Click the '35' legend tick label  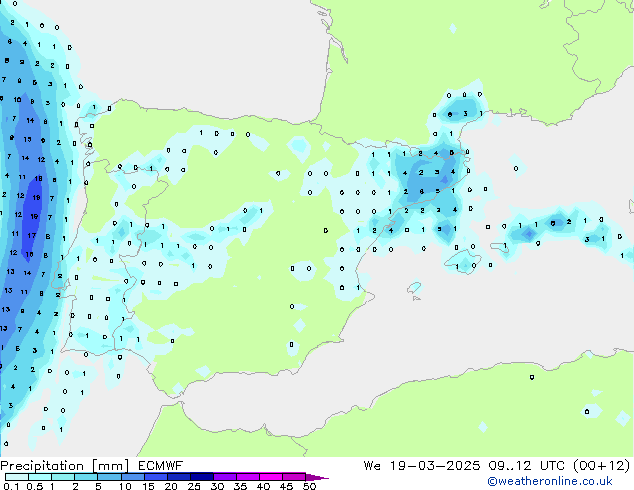240,486
